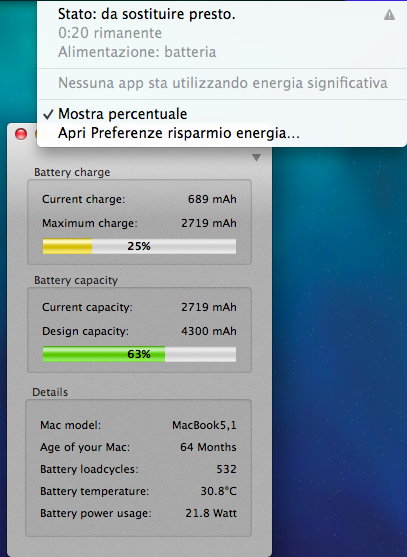Image resolution: width=407 pixels, height=557 pixels.
Task: Click the Details section heading
Action: [50, 392]
